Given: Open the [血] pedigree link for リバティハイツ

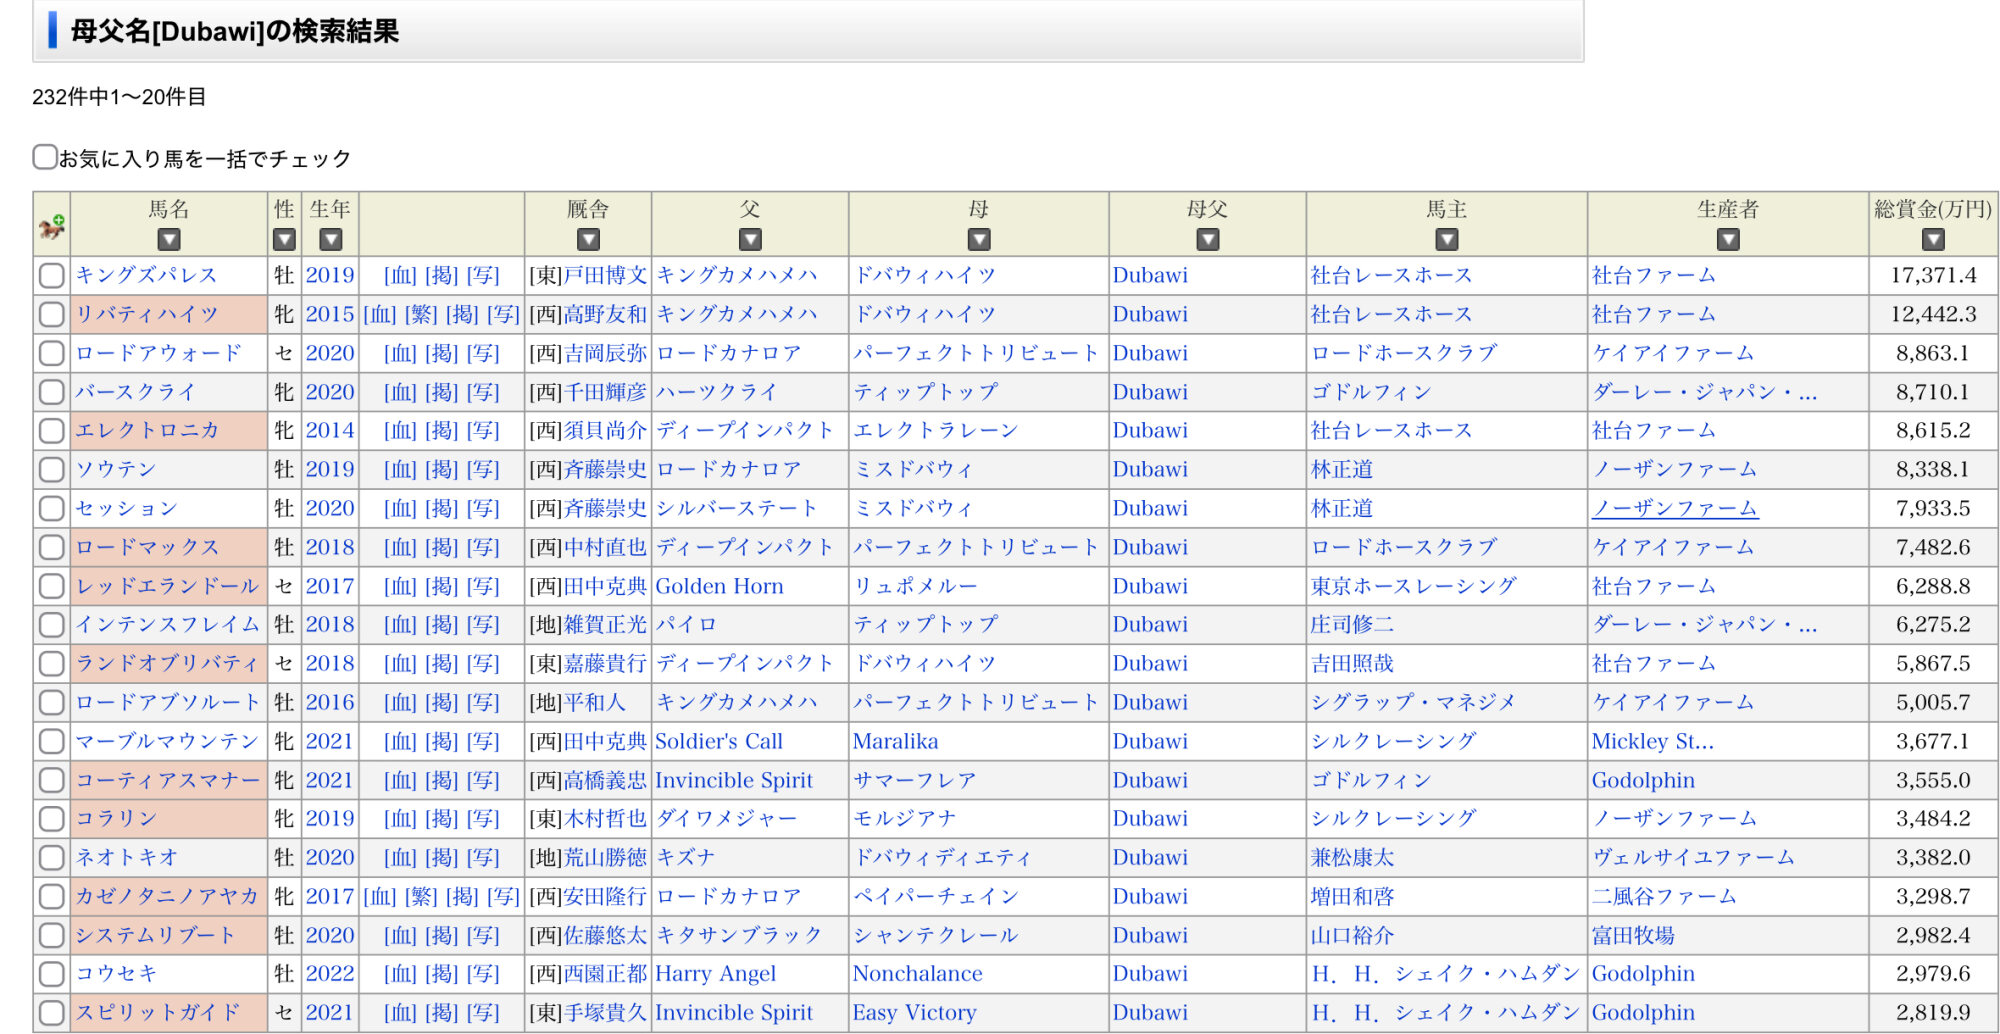Looking at the screenshot, I should (380, 315).
